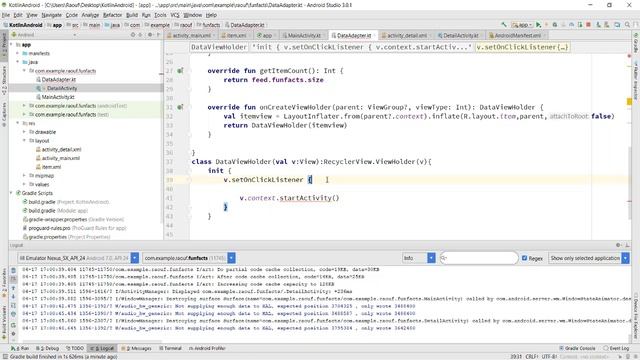Click the Debug app bug icon in toolbar
Screen dimensions: 640x360
coord(555,25)
